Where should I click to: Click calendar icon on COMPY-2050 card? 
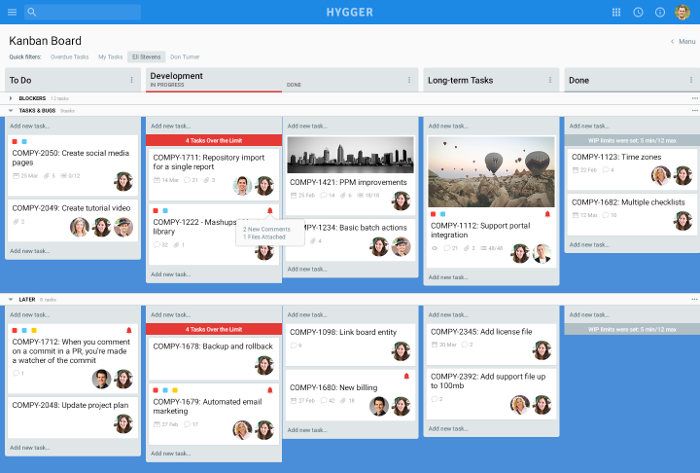(16, 176)
